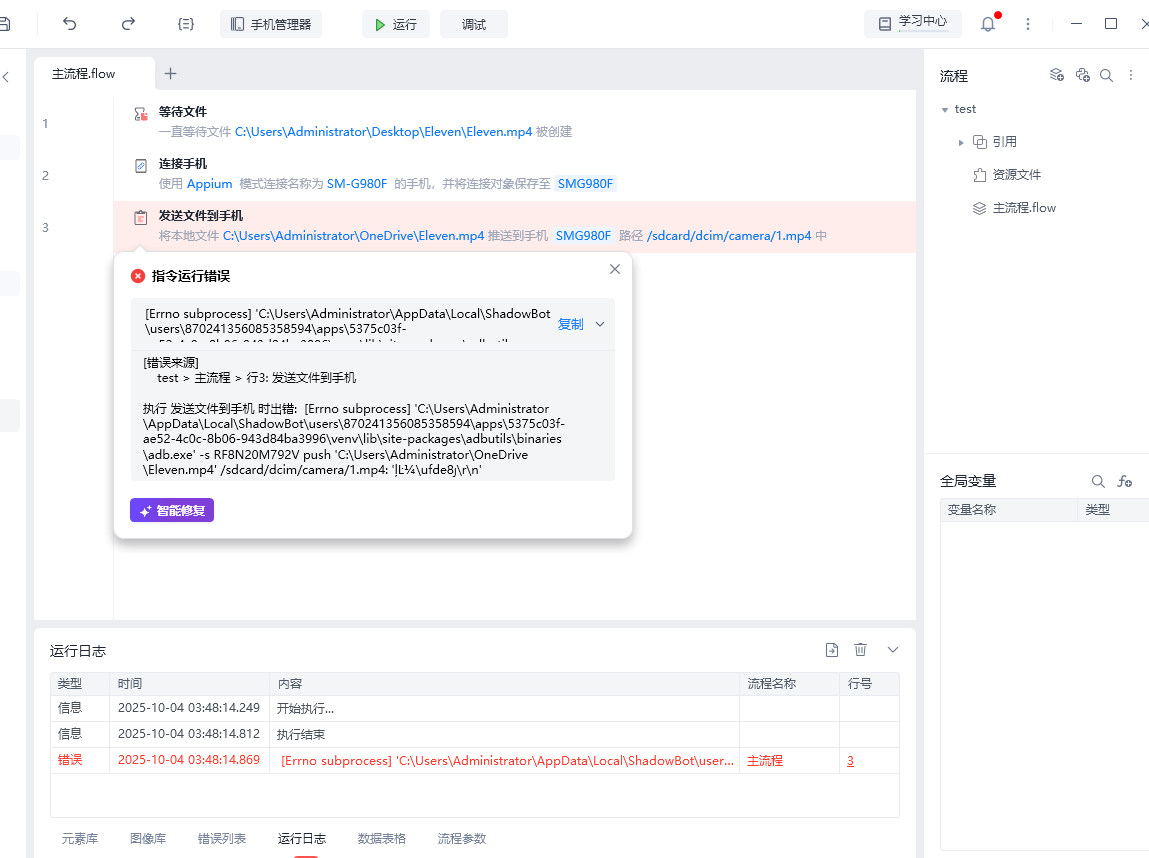Viewport: 1149px width, 858px height.
Task: Select 资源文件 in flow tree
Action: 1016,174
